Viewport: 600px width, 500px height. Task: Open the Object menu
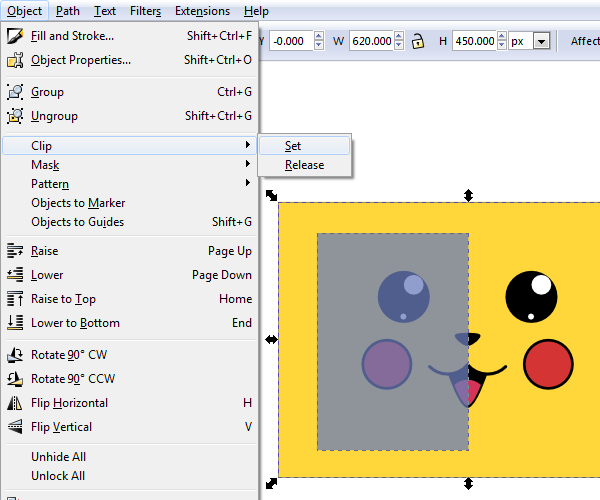coord(24,11)
